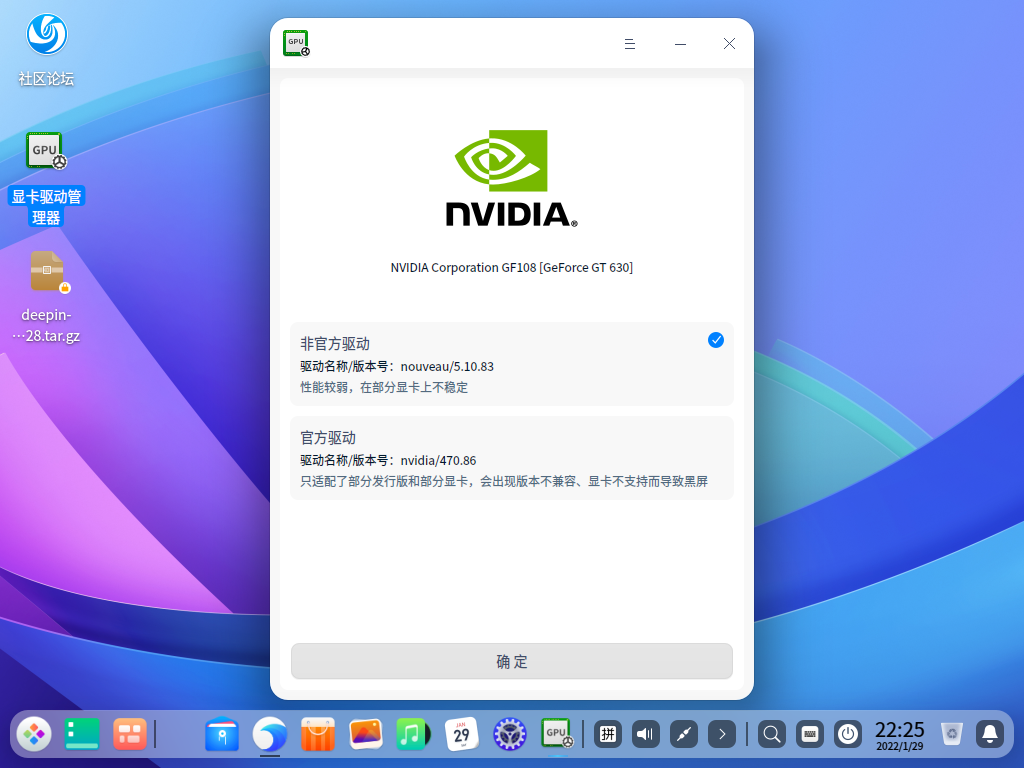Click the nvidia/470.86 version text
The height and width of the screenshot is (768, 1024).
click(x=438, y=460)
